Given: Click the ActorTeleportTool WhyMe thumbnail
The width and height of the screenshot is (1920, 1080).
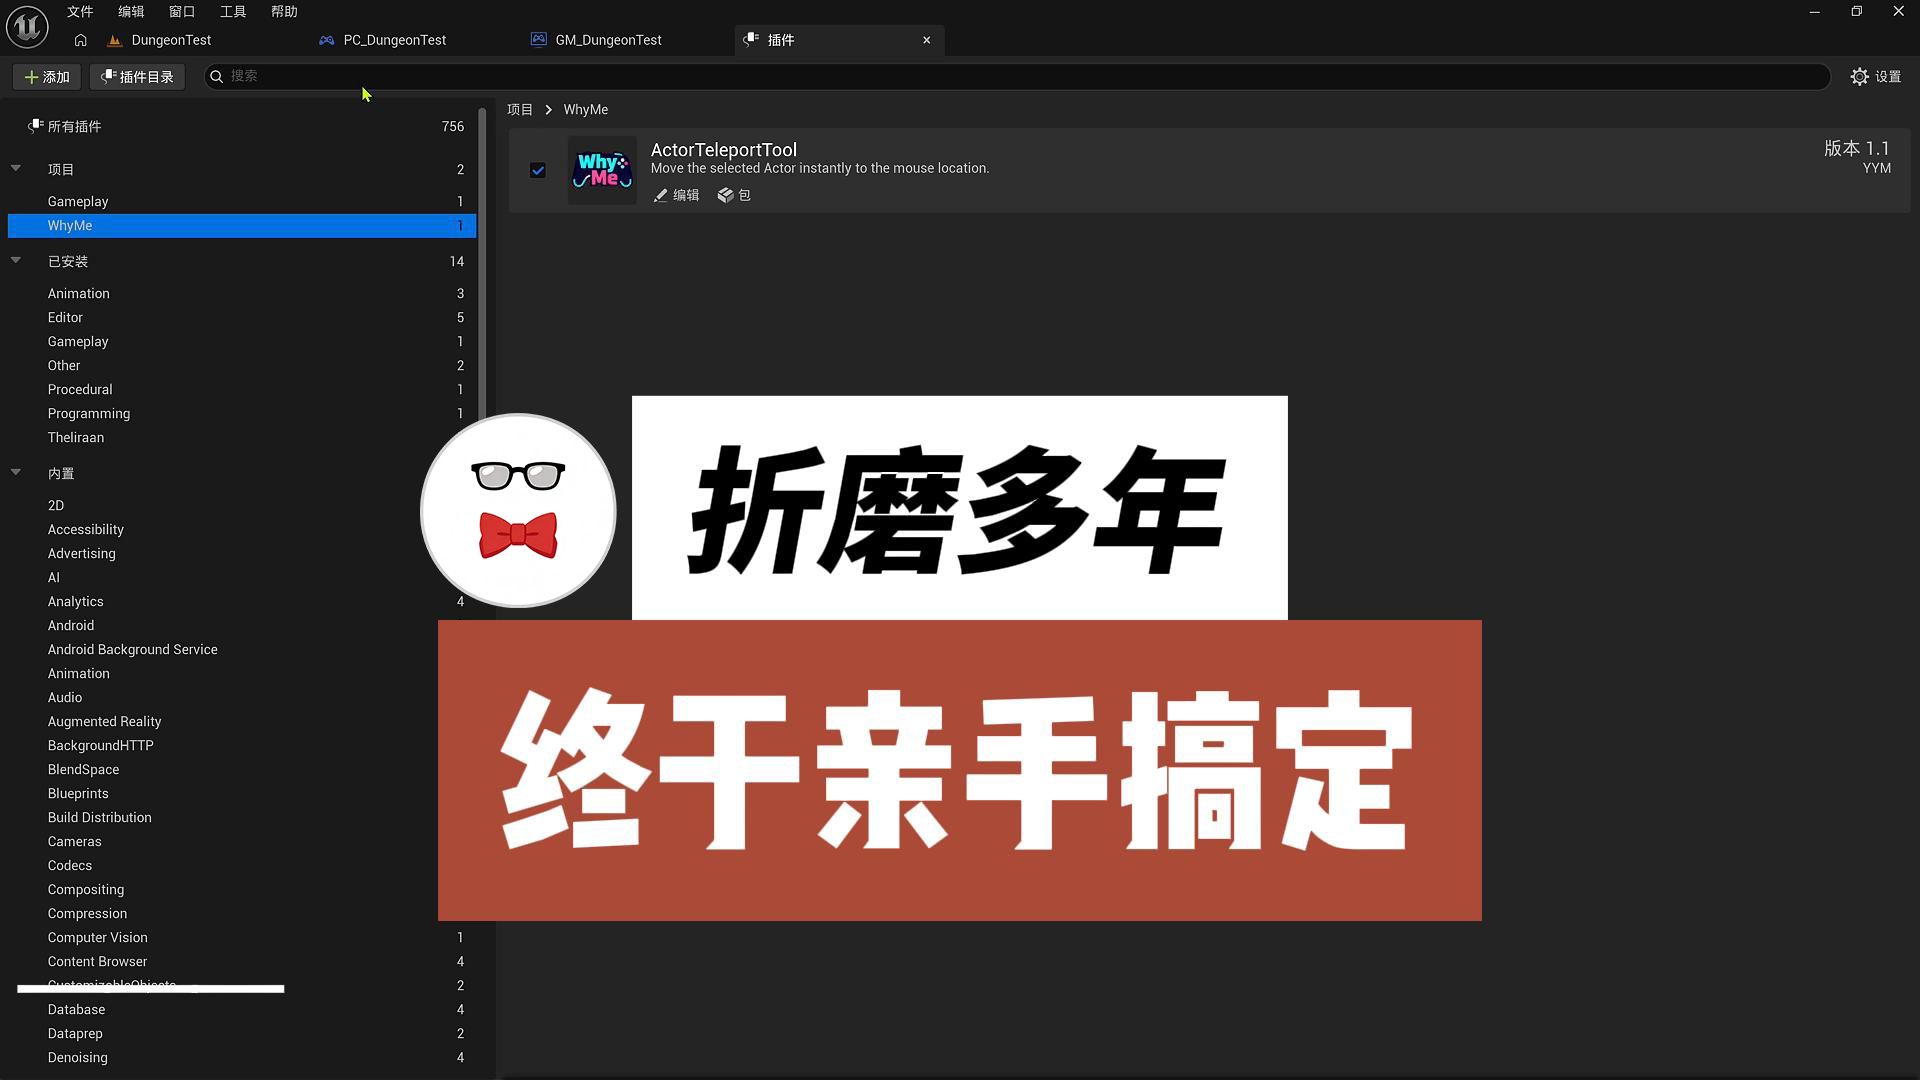Looking at the screenshot, I should click(602, 170).
